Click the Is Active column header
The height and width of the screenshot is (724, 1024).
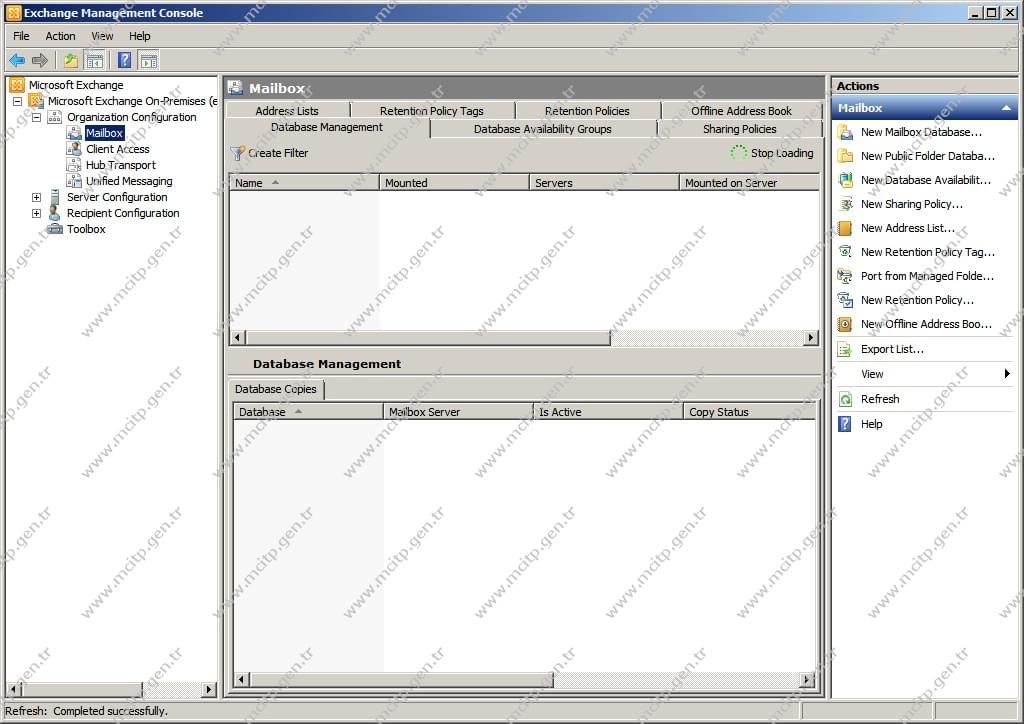tap(609, 412)
